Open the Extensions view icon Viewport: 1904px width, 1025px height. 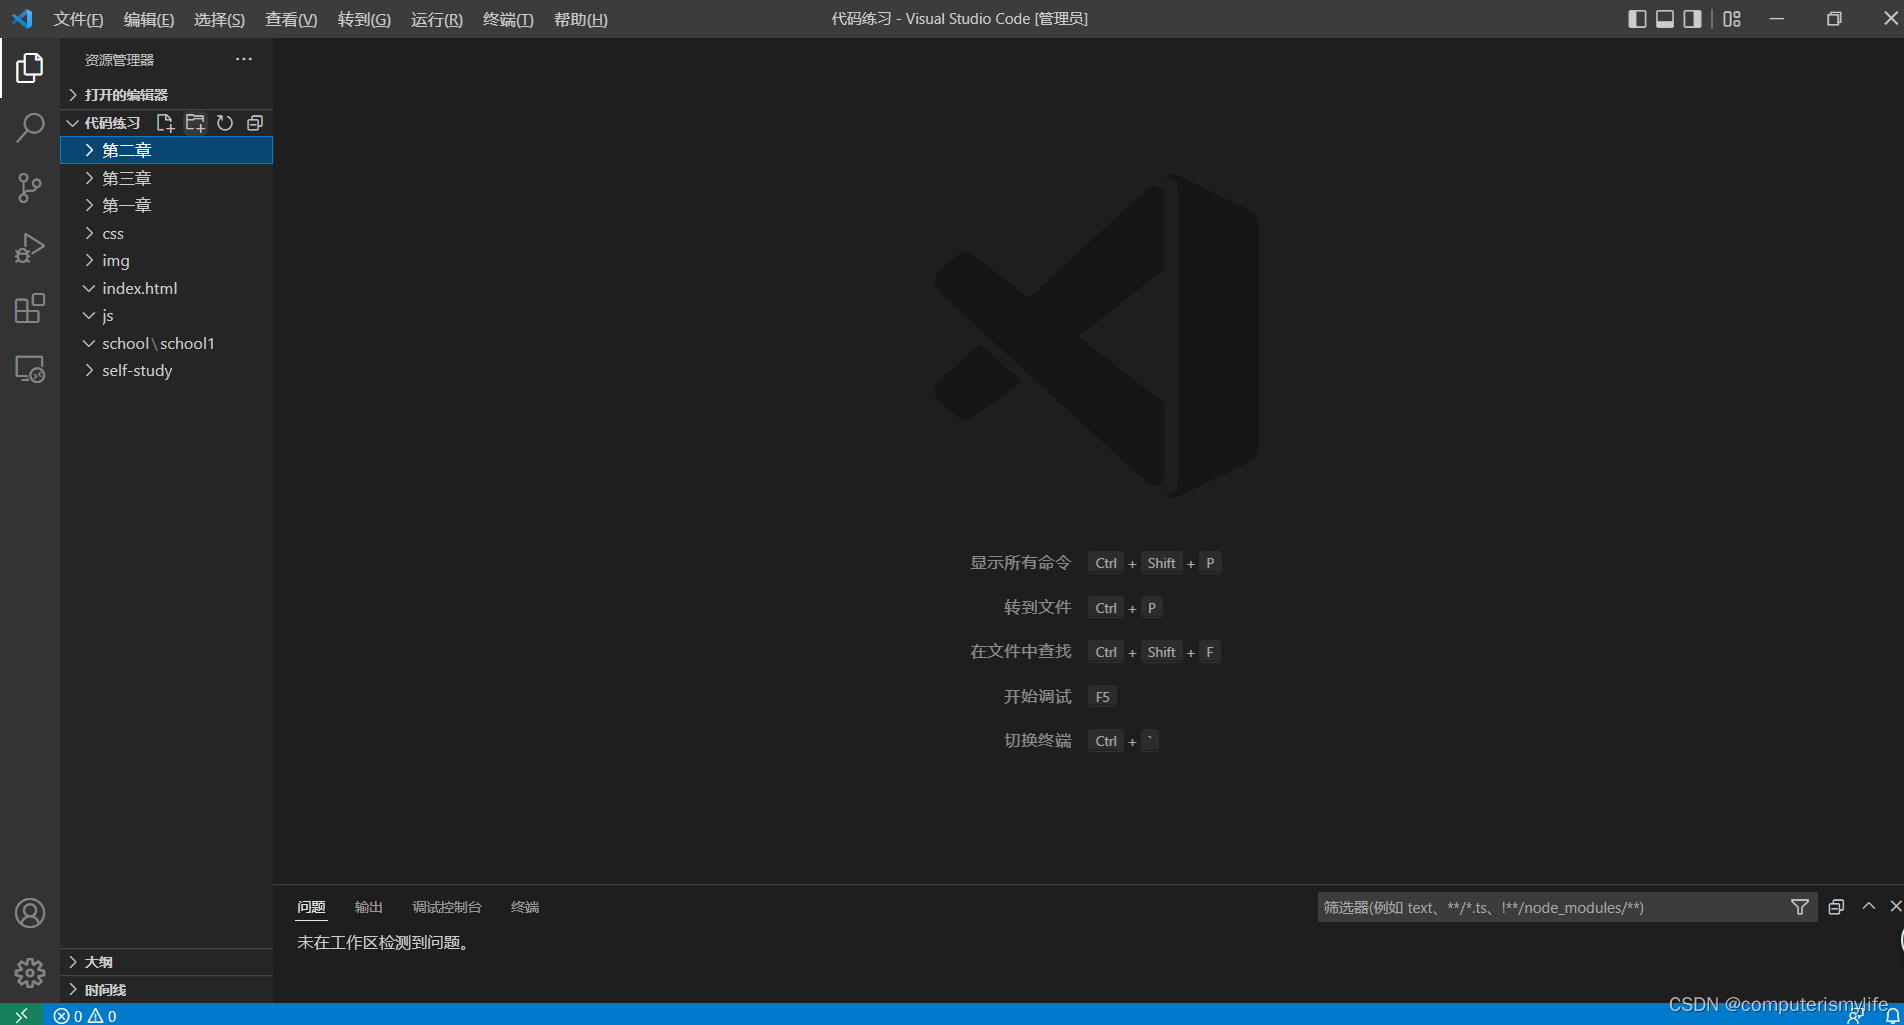coord(30,308)
